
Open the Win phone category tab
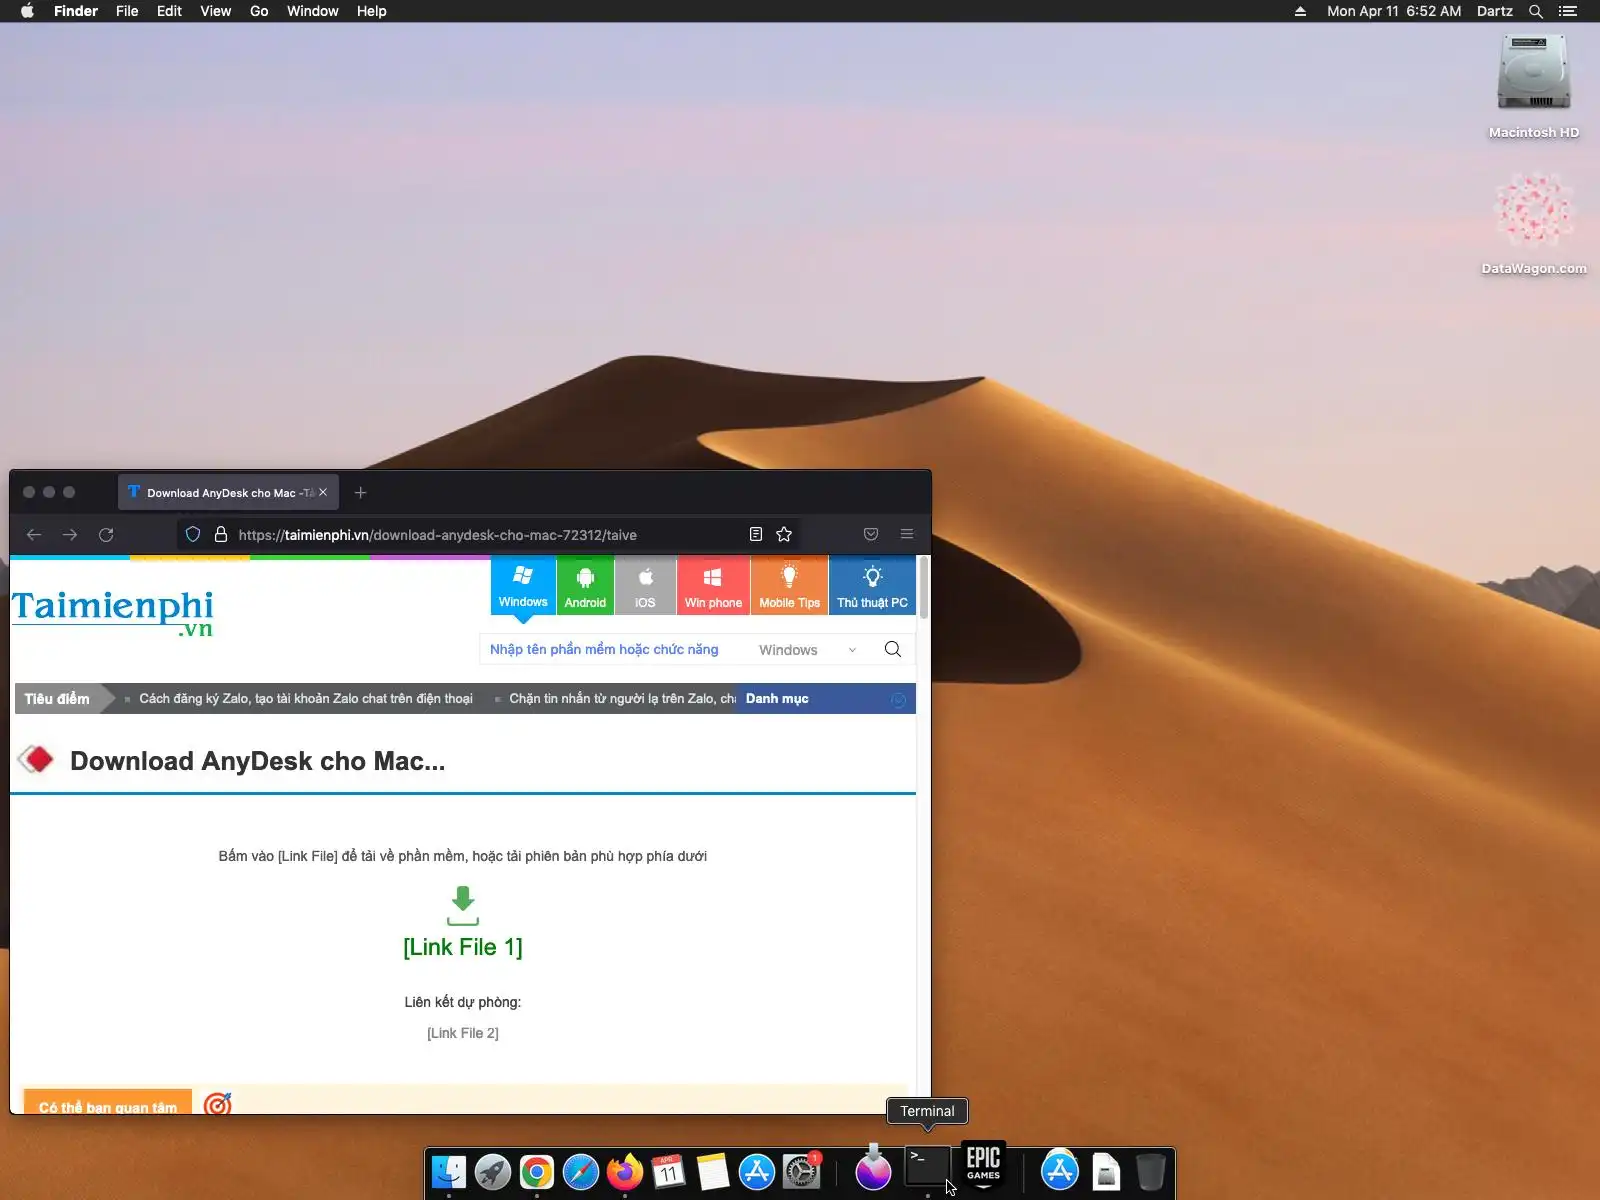[713, 585]
